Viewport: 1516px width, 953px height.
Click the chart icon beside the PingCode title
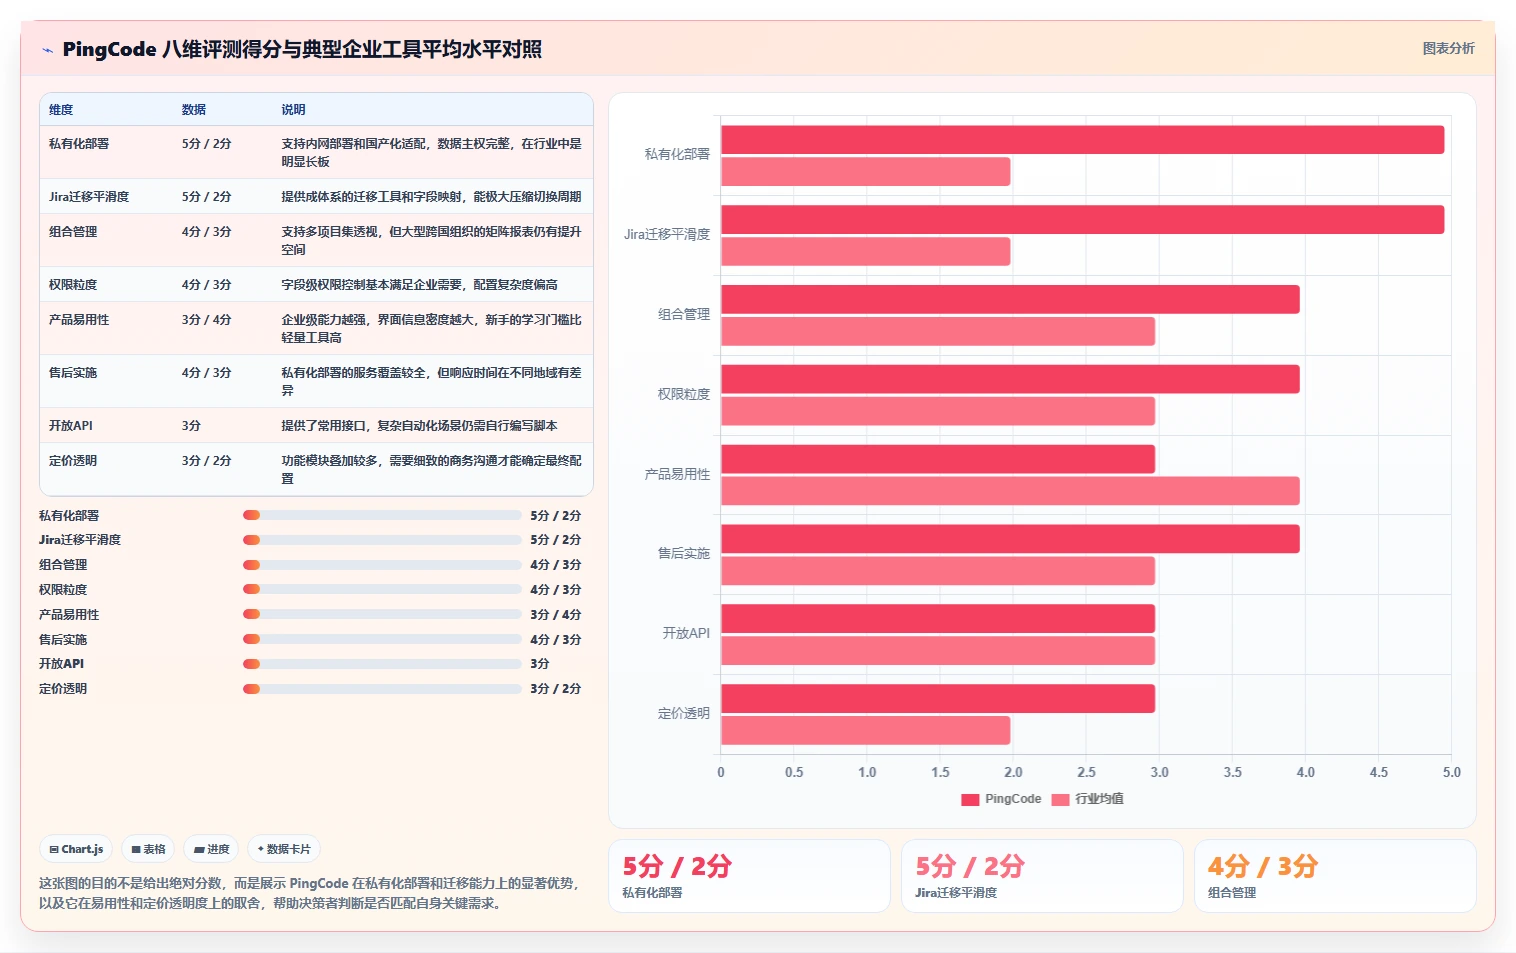[47, 50]
